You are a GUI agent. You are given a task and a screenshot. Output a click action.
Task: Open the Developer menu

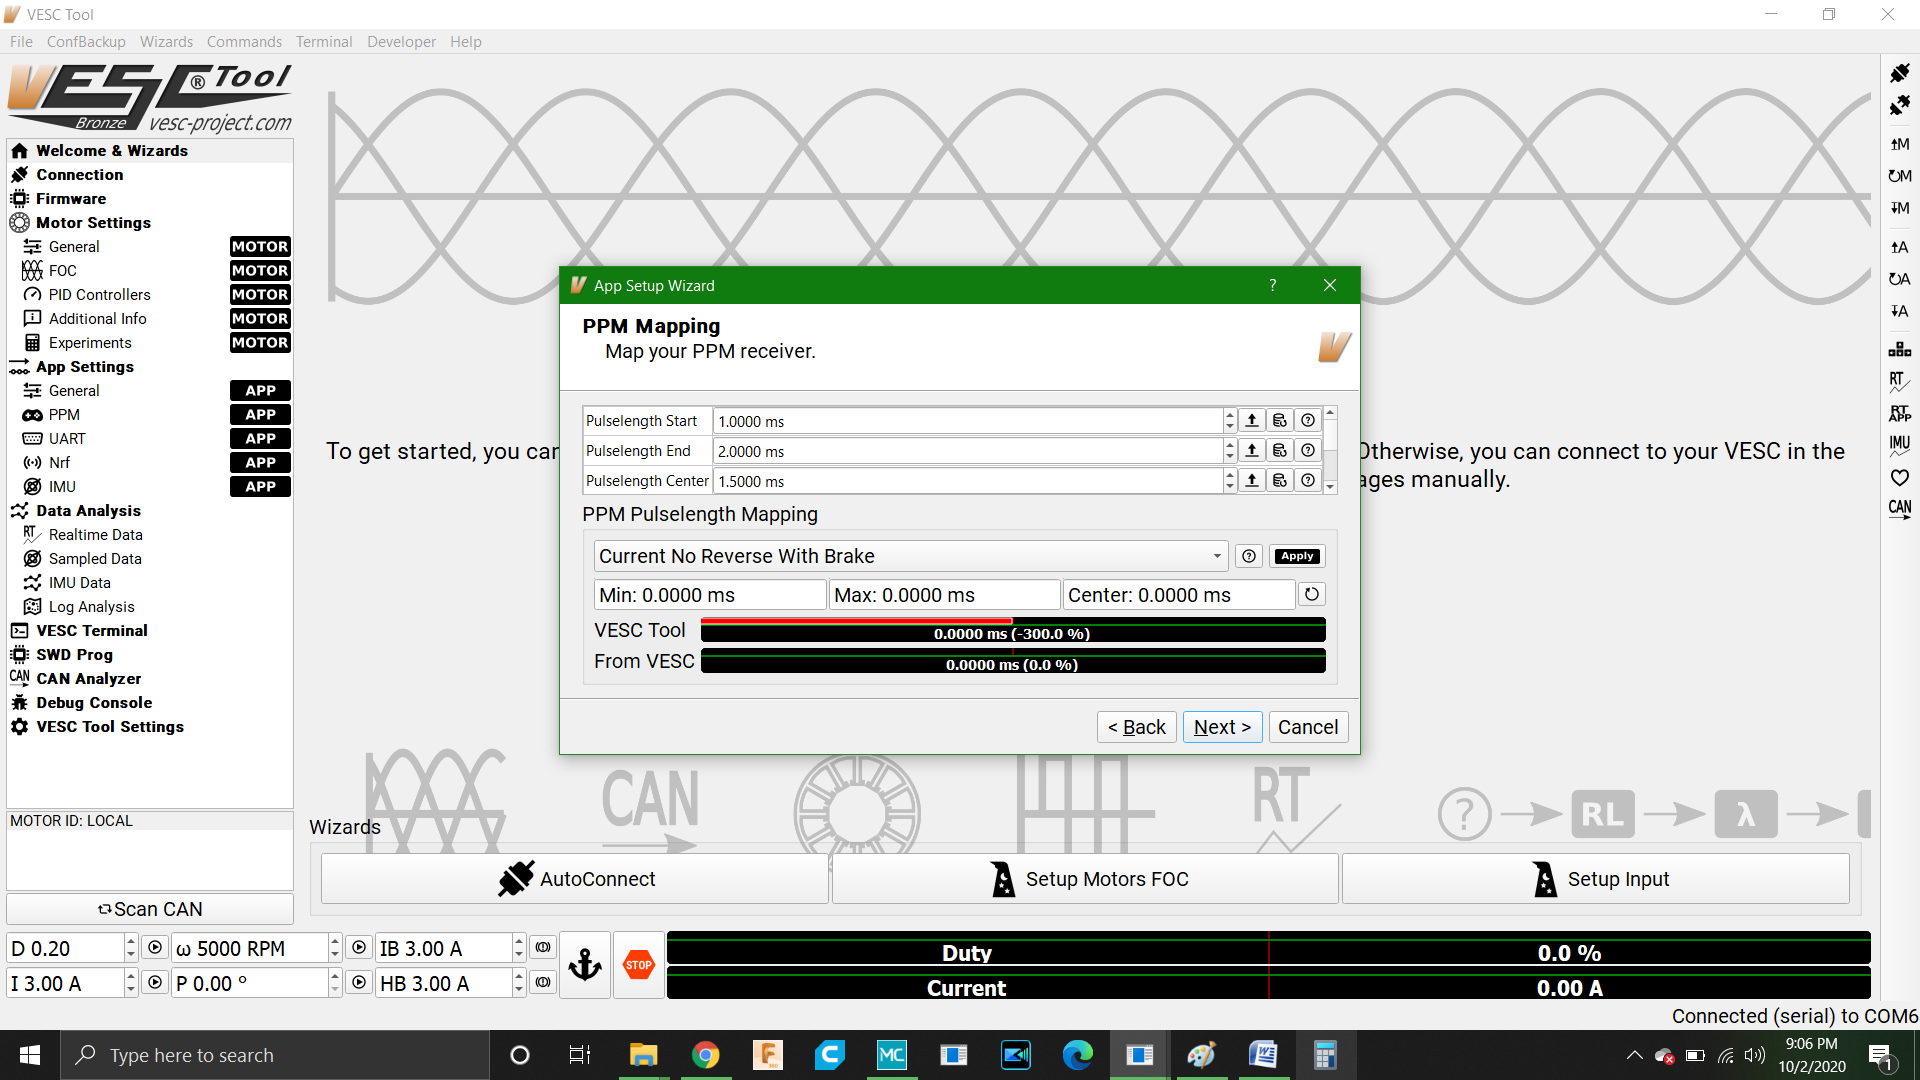pyautogui.click(x=401, y=41)
